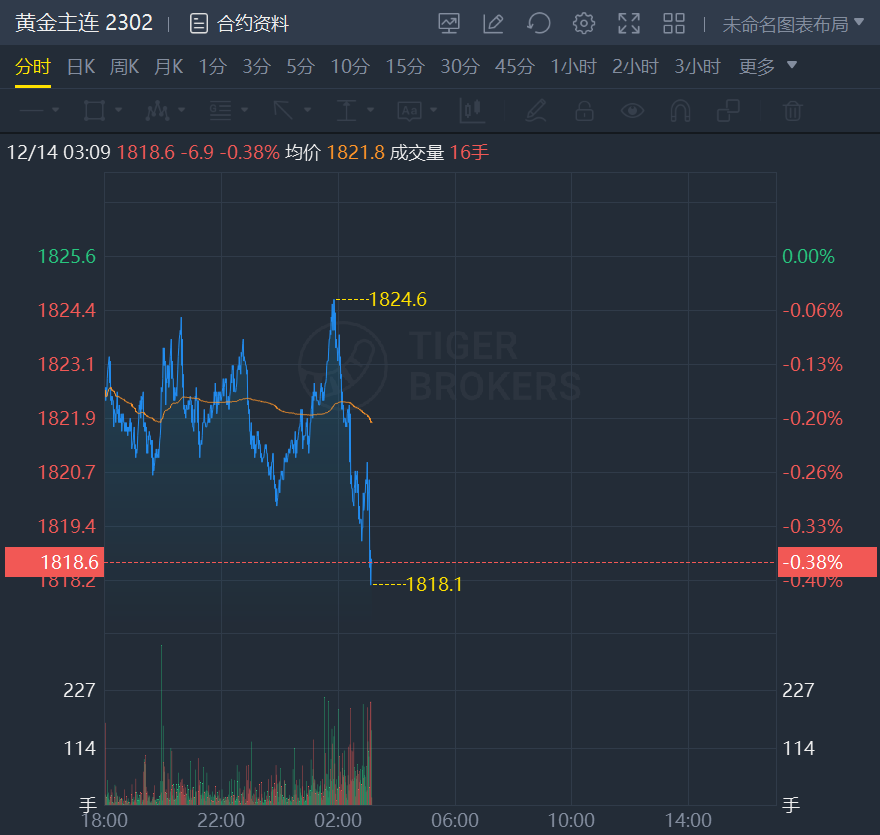Select the rectangle shape drawing tool
880x835 pixels.
(94, 110)
